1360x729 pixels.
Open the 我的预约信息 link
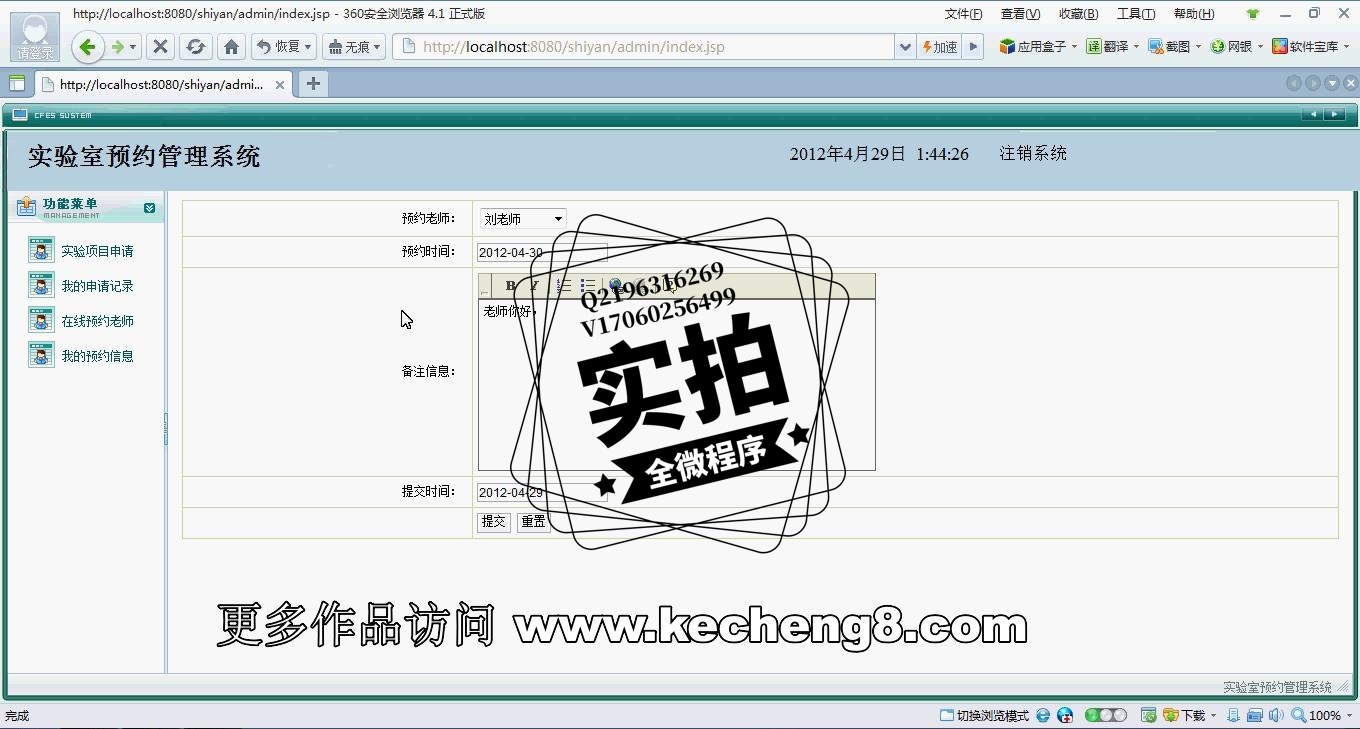click(x=97, y=356)
